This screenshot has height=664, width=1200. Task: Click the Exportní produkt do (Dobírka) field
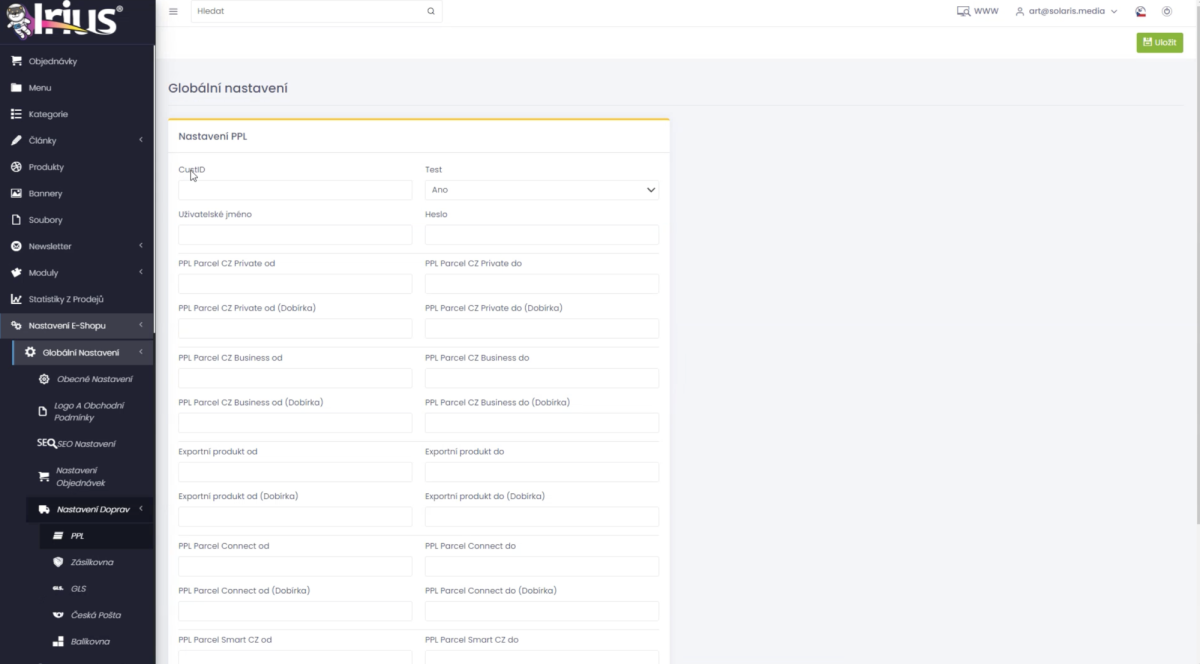pyautogui.click(x=542, y=516)
